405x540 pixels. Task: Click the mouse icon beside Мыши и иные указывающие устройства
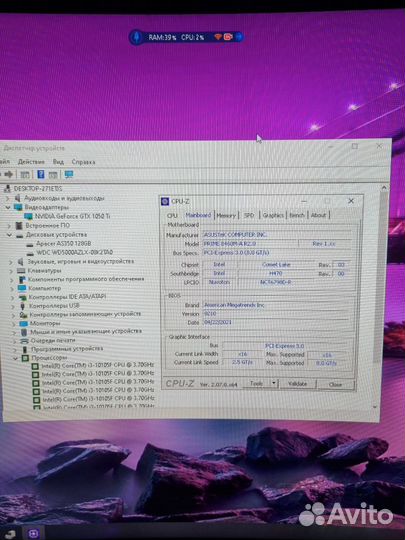pyautogui.click(x=24, y=332)
